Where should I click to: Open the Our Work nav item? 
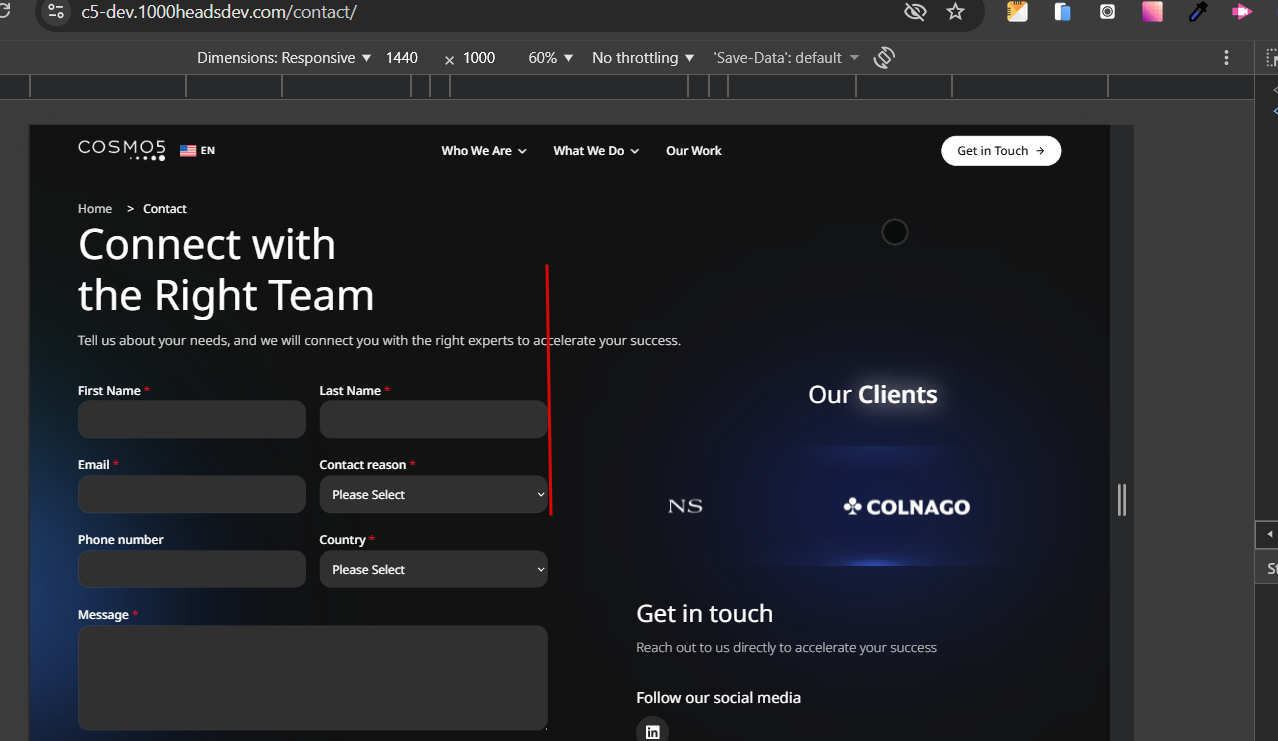[694, 151]
